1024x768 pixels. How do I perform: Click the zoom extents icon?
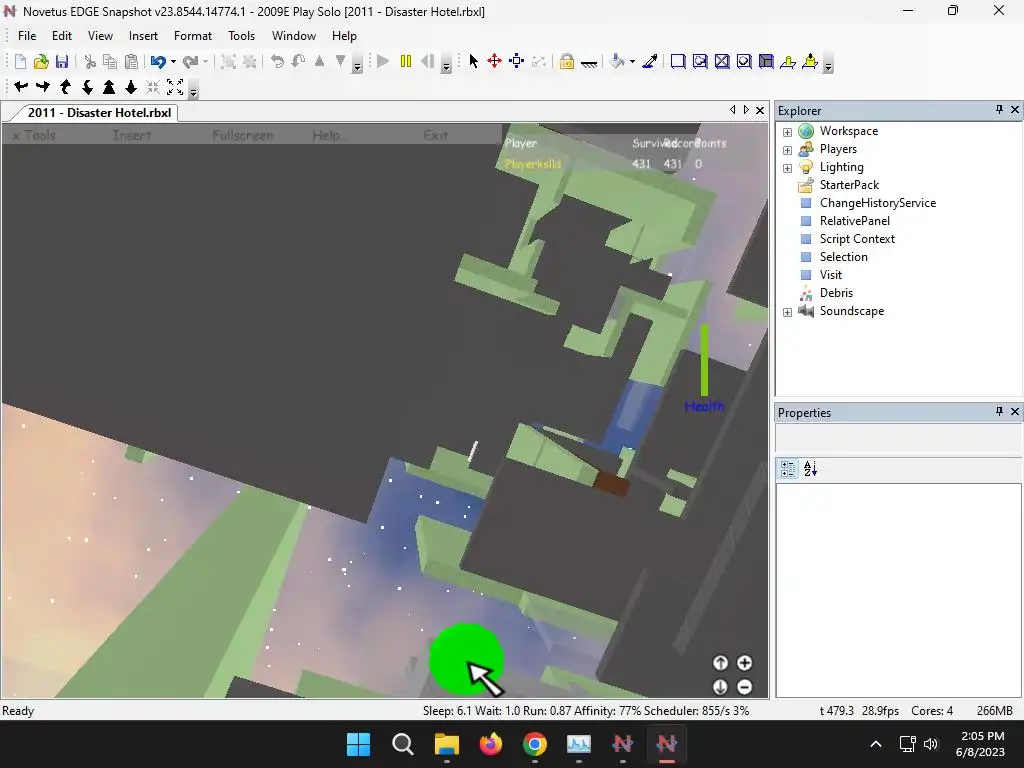point(175,86)
